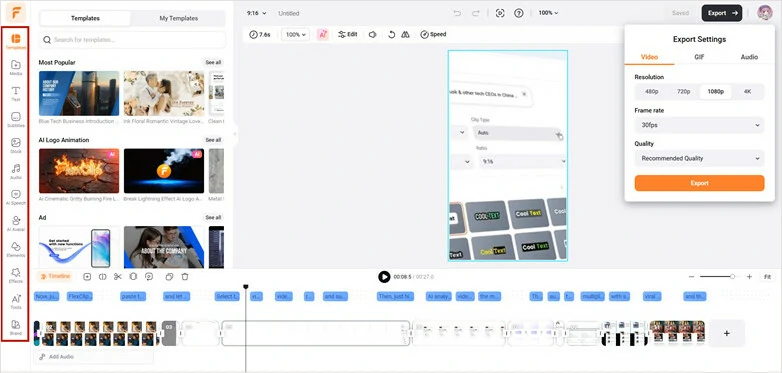Select 480p resolution
782x373 pixels.
point(651,92)
